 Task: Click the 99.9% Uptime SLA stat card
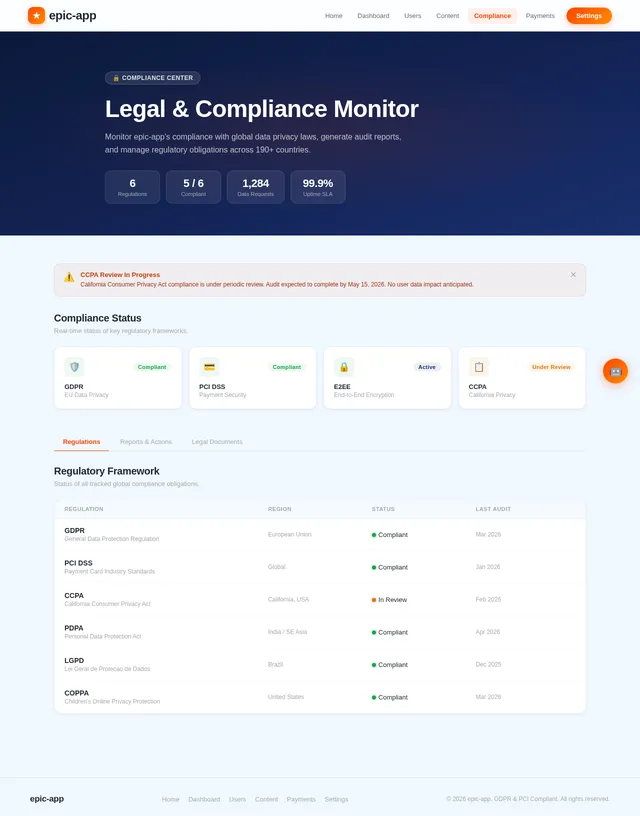pos(318,187)
